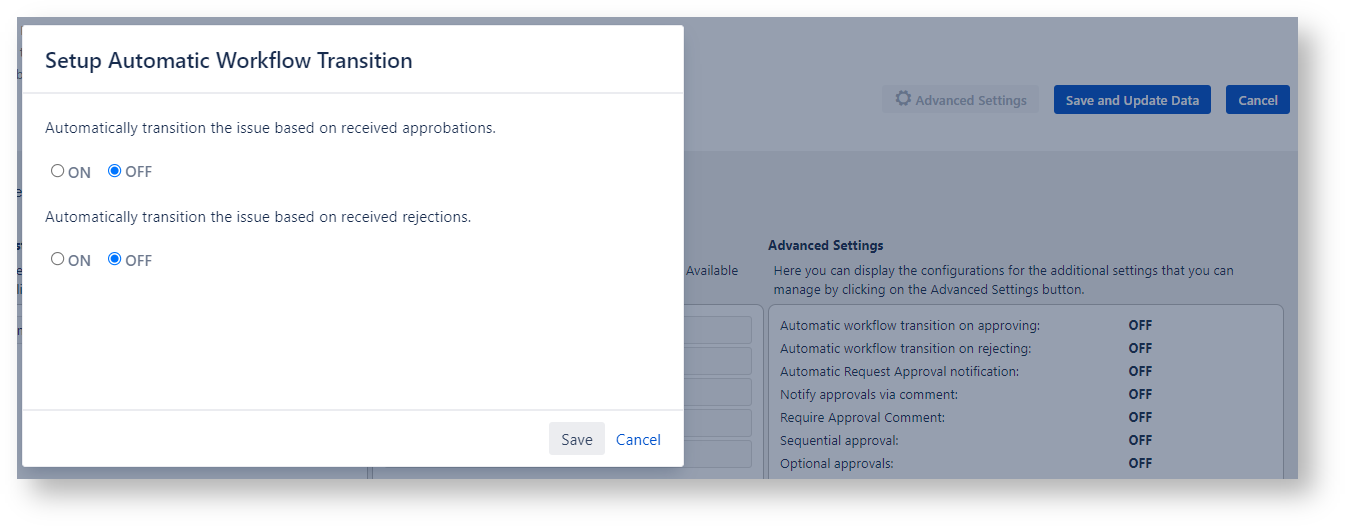Click the bold Advanced Settings section heading
Image resolution: width=1346 pixels, height=527 pixels.
click(825, 245)
